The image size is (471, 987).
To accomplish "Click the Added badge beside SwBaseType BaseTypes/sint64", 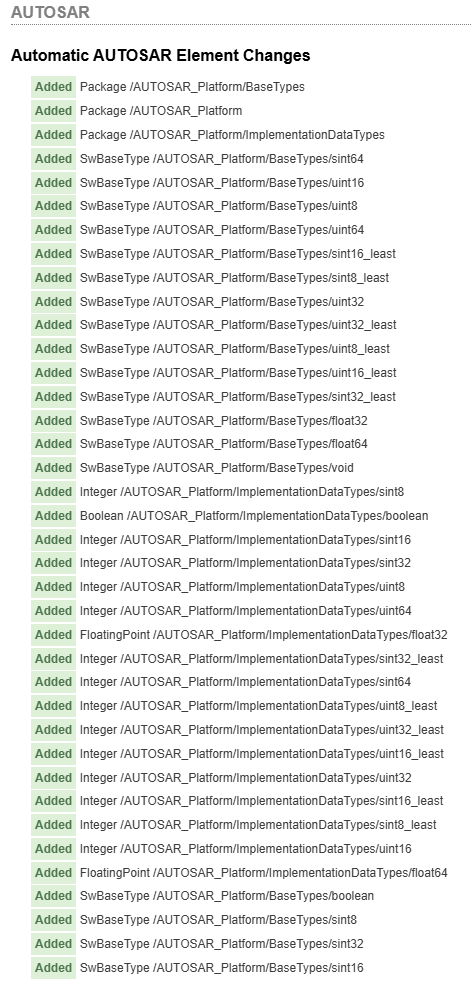I will tap(54, 159).
